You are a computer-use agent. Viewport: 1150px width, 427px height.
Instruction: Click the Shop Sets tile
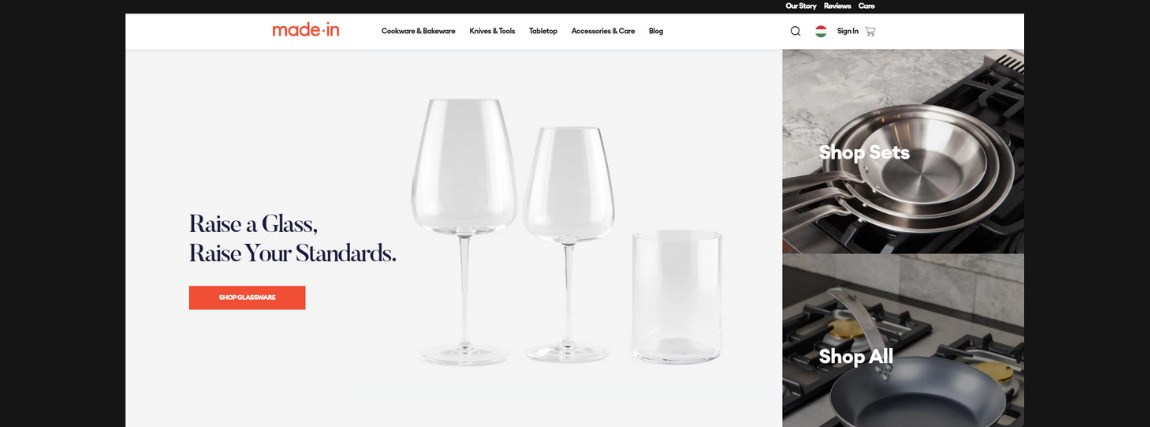903,152
